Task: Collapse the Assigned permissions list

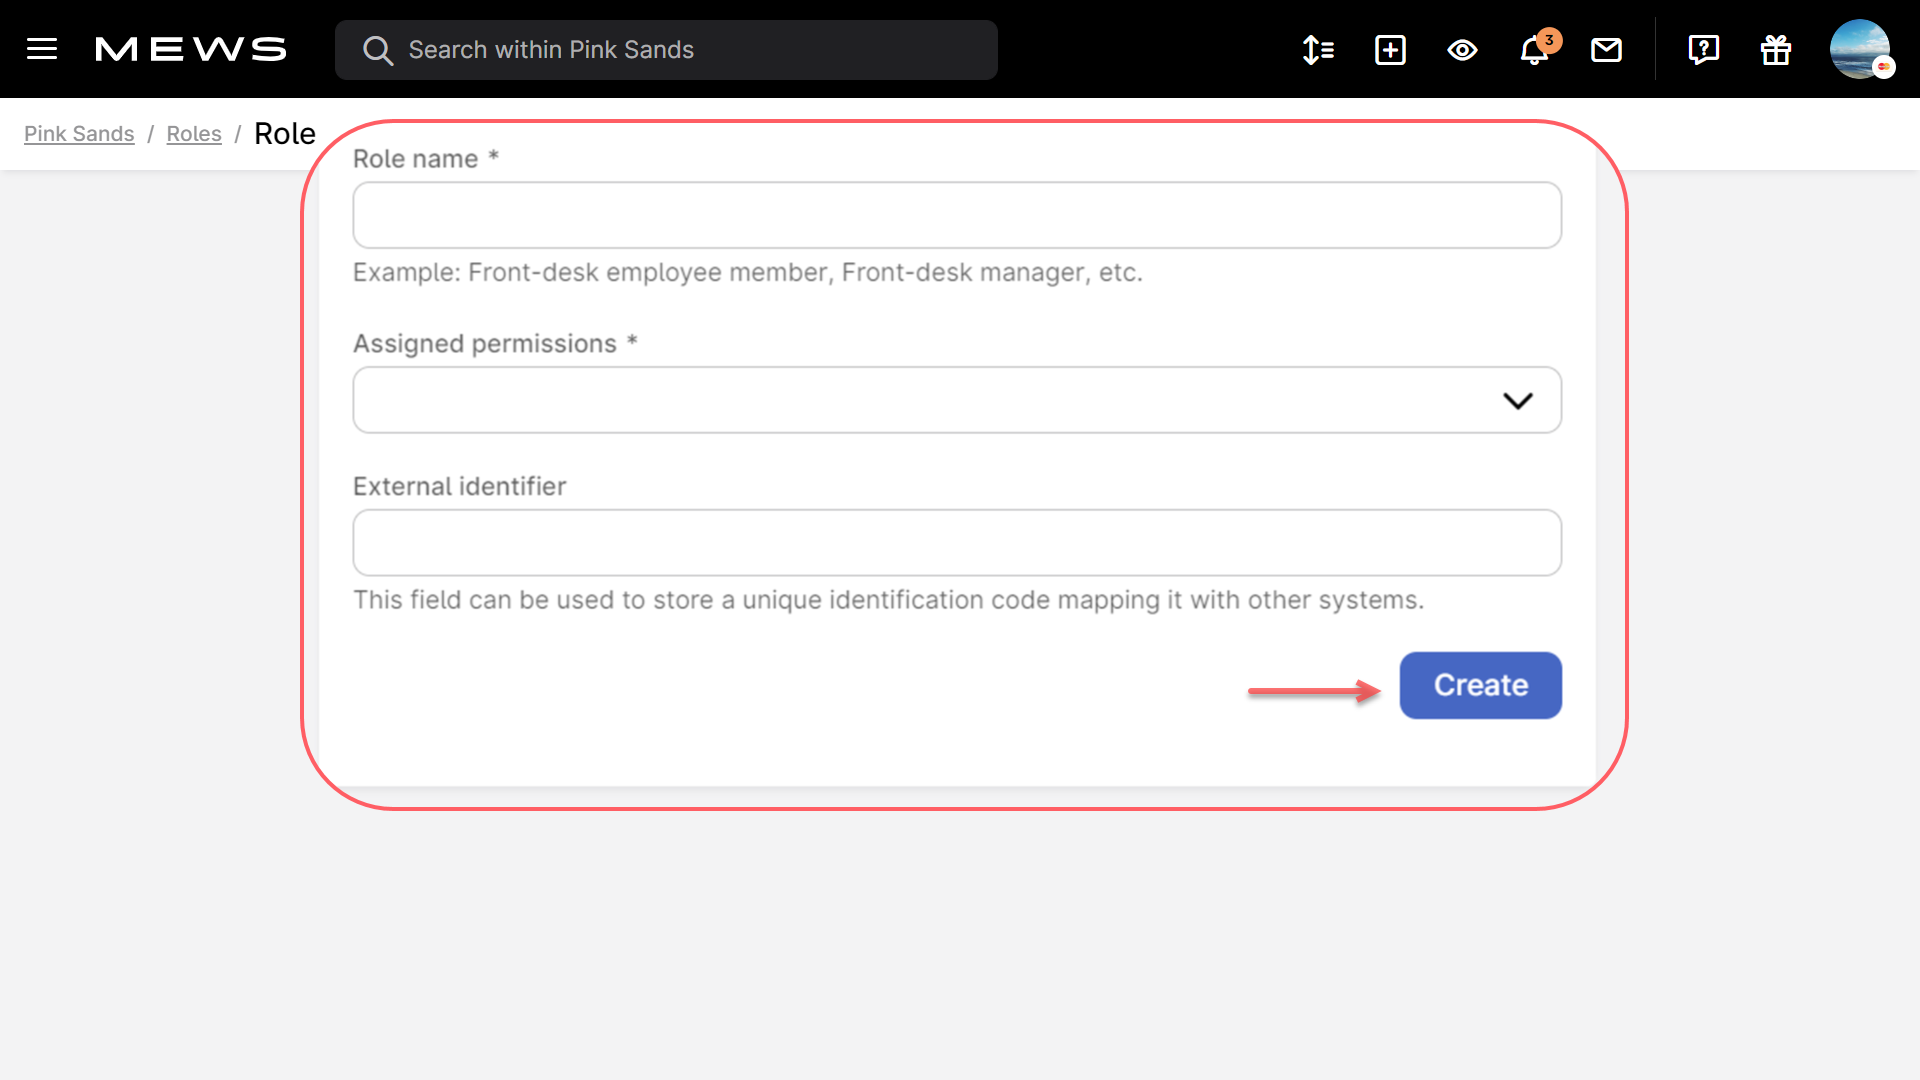Action: pyautogui.click(x=1518, y=400)
